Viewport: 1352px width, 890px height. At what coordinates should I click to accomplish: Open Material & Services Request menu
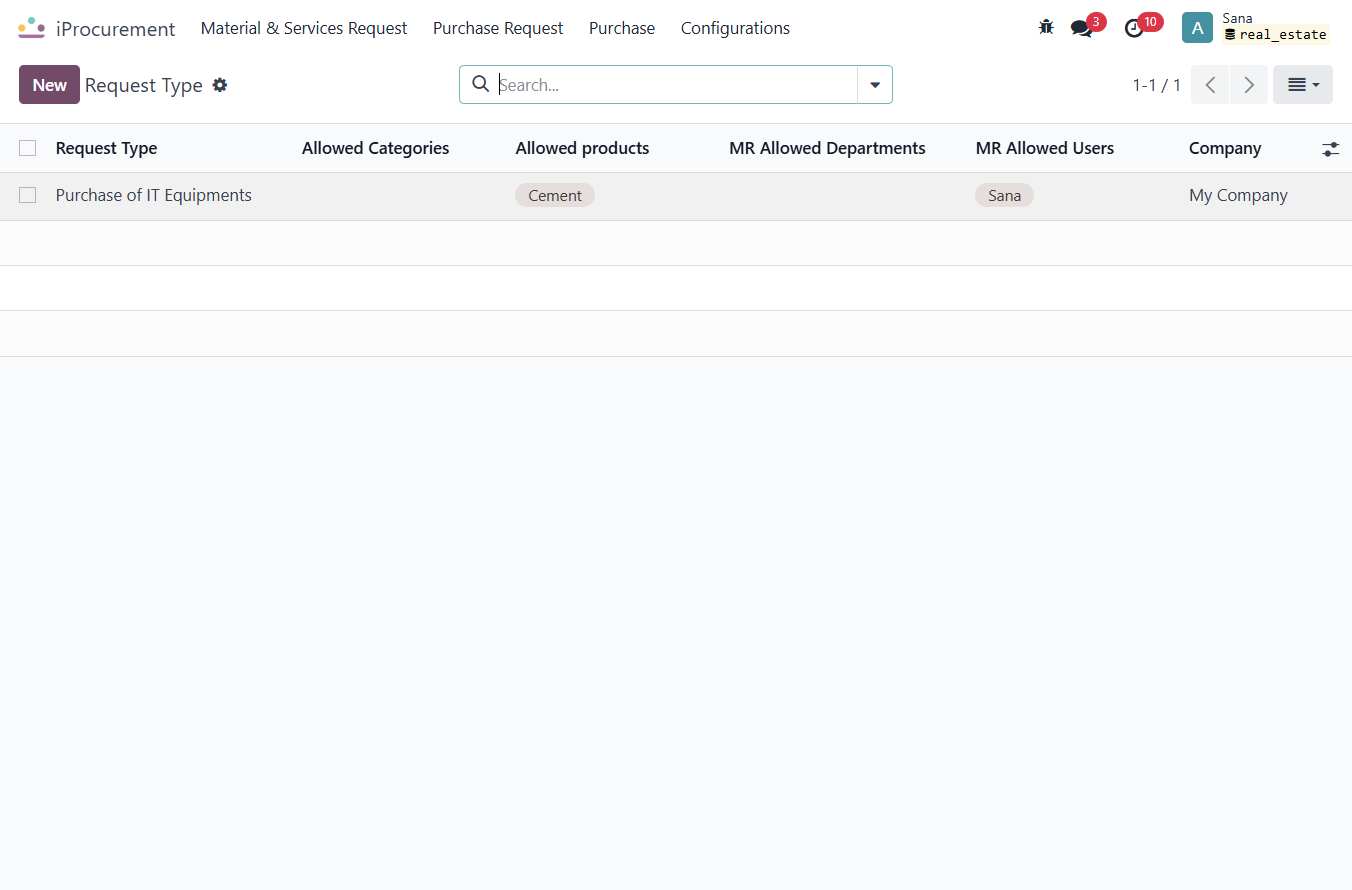(x=304, y=28)
